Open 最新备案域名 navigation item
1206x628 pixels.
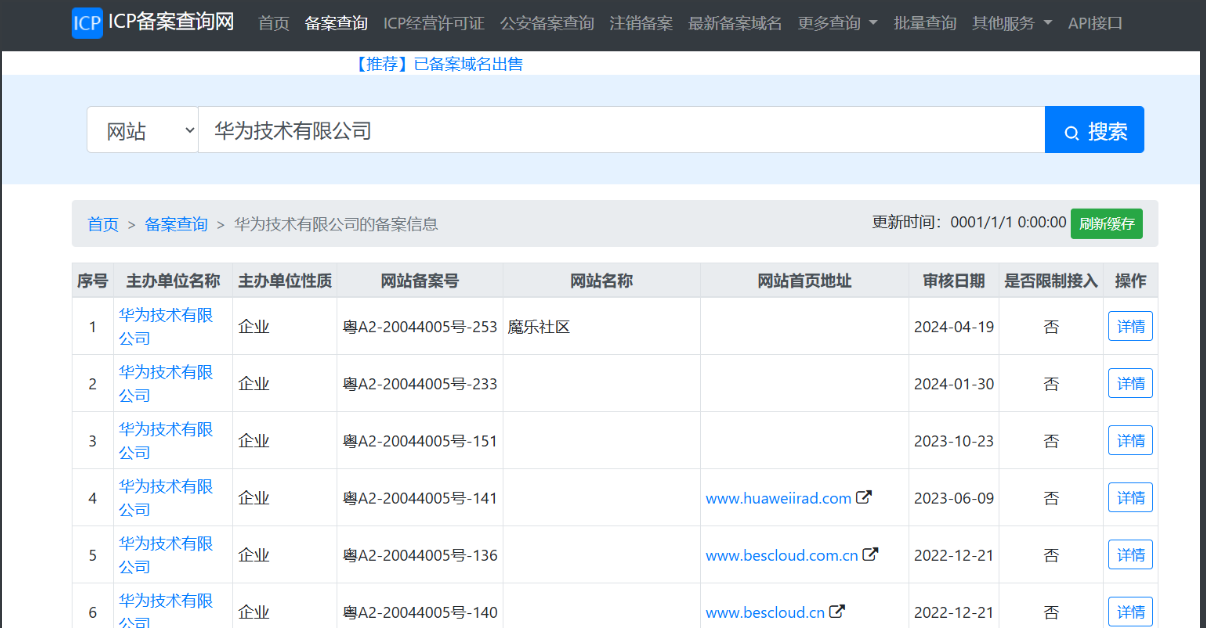click(735, 23)
